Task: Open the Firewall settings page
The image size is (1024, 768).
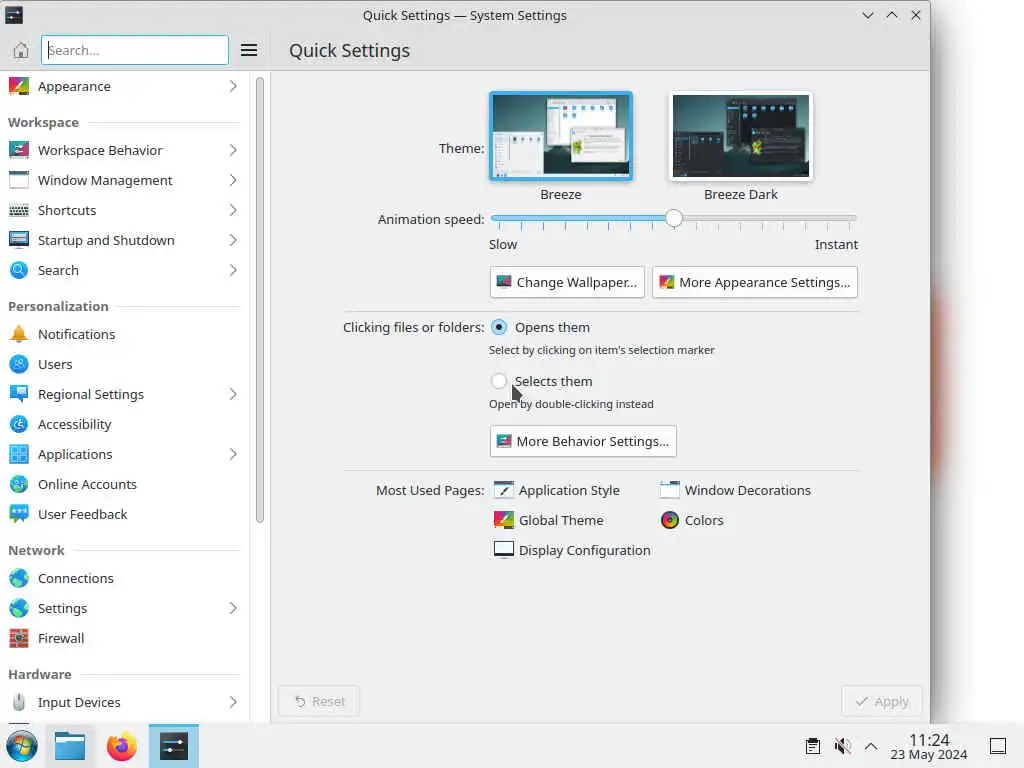Action: pos(124,639)
